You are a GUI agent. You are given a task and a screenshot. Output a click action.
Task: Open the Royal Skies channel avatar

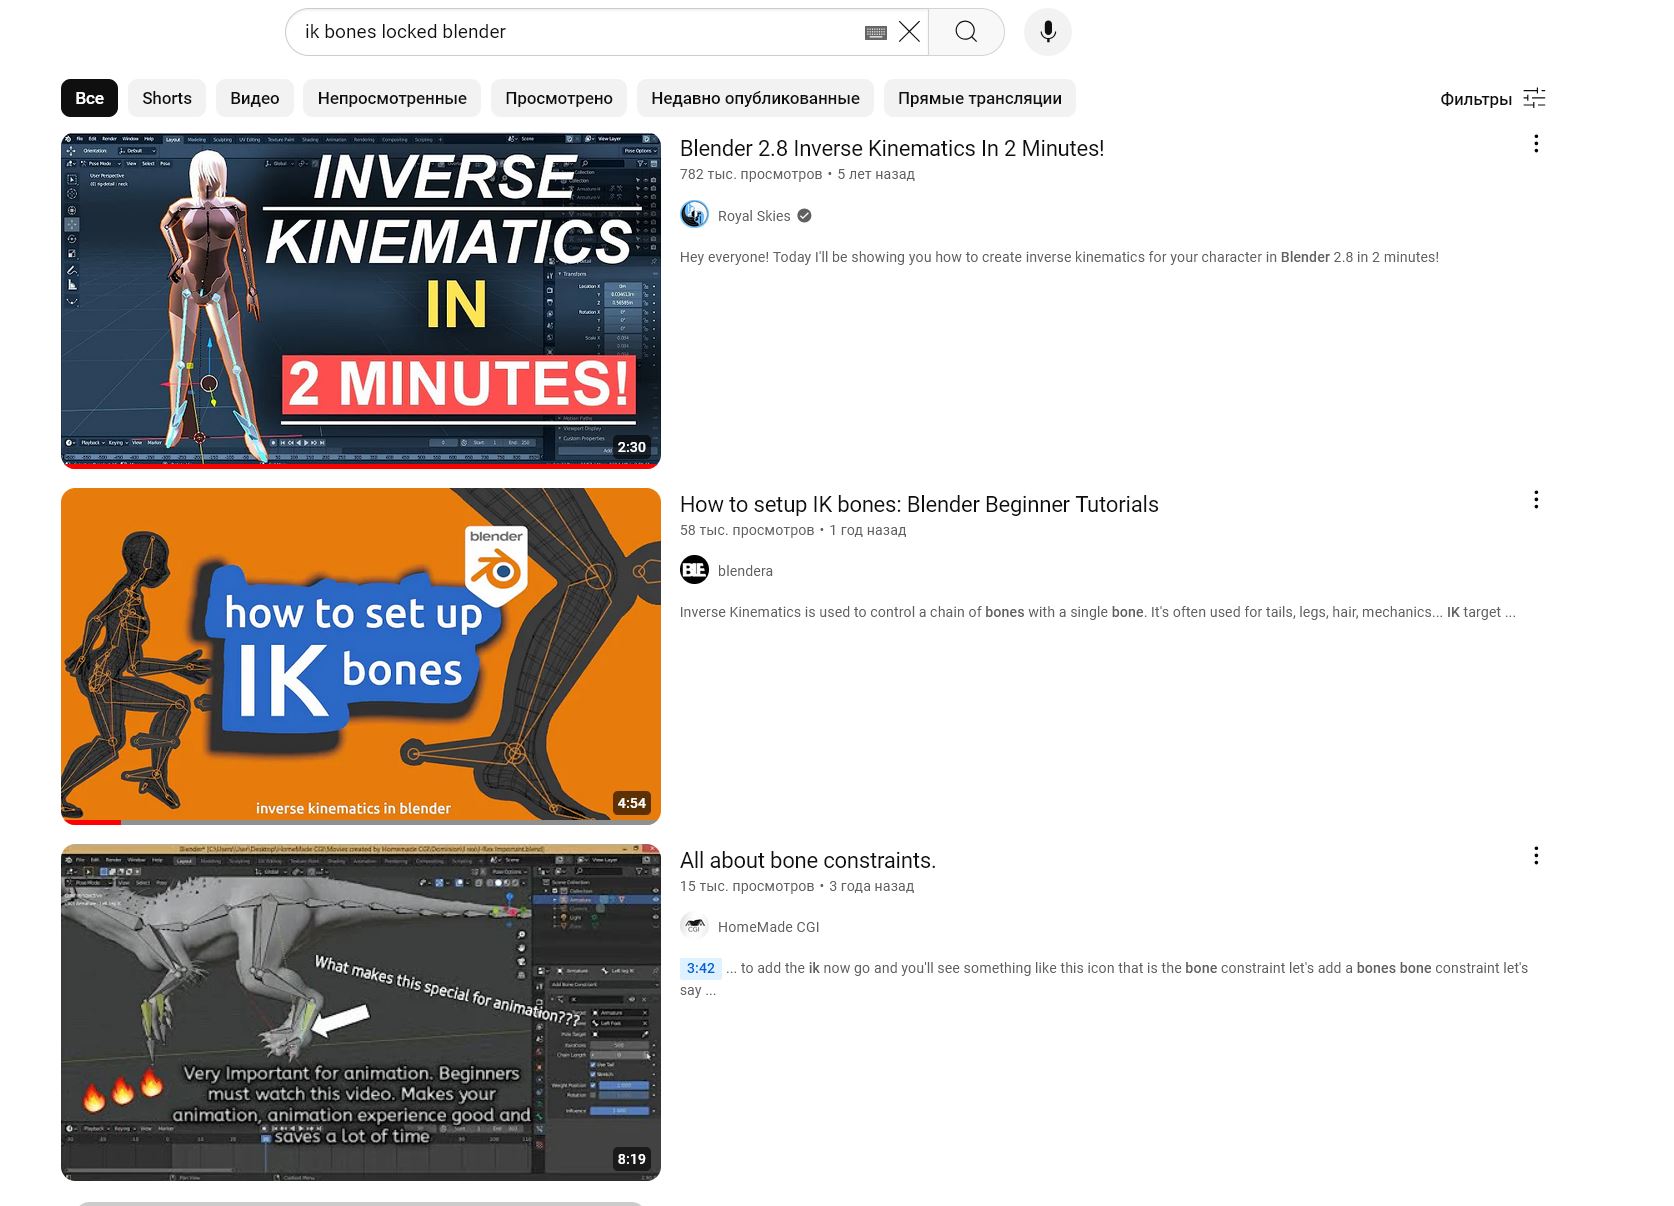694,215
